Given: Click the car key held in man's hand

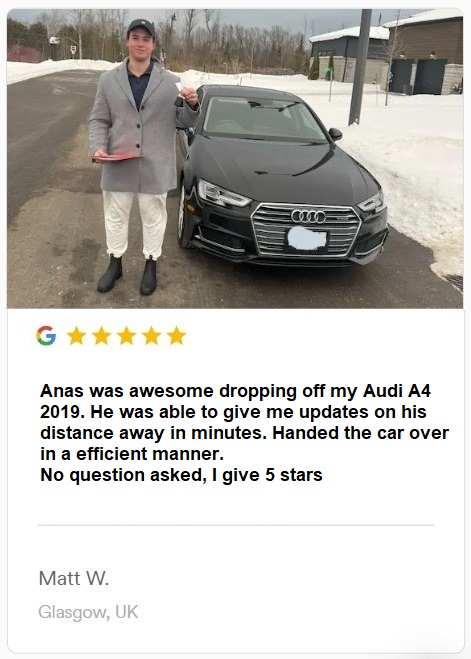Looking at the screenshot, I should pos(179,94).
